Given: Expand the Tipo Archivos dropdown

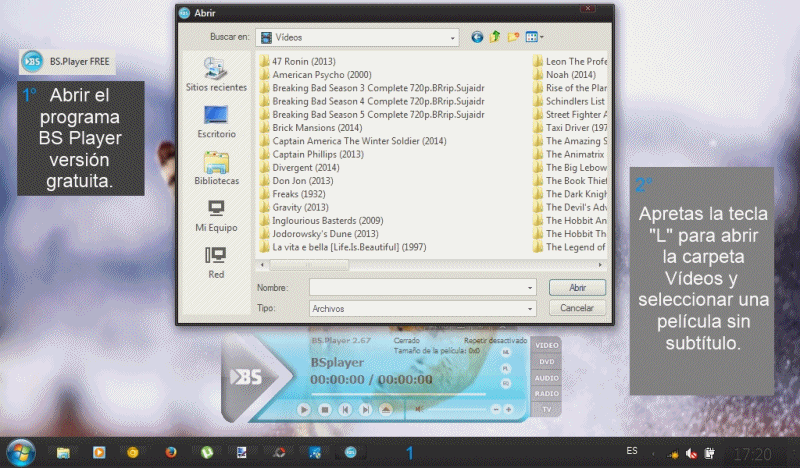Looking at the screenshot, I should 530,309.
